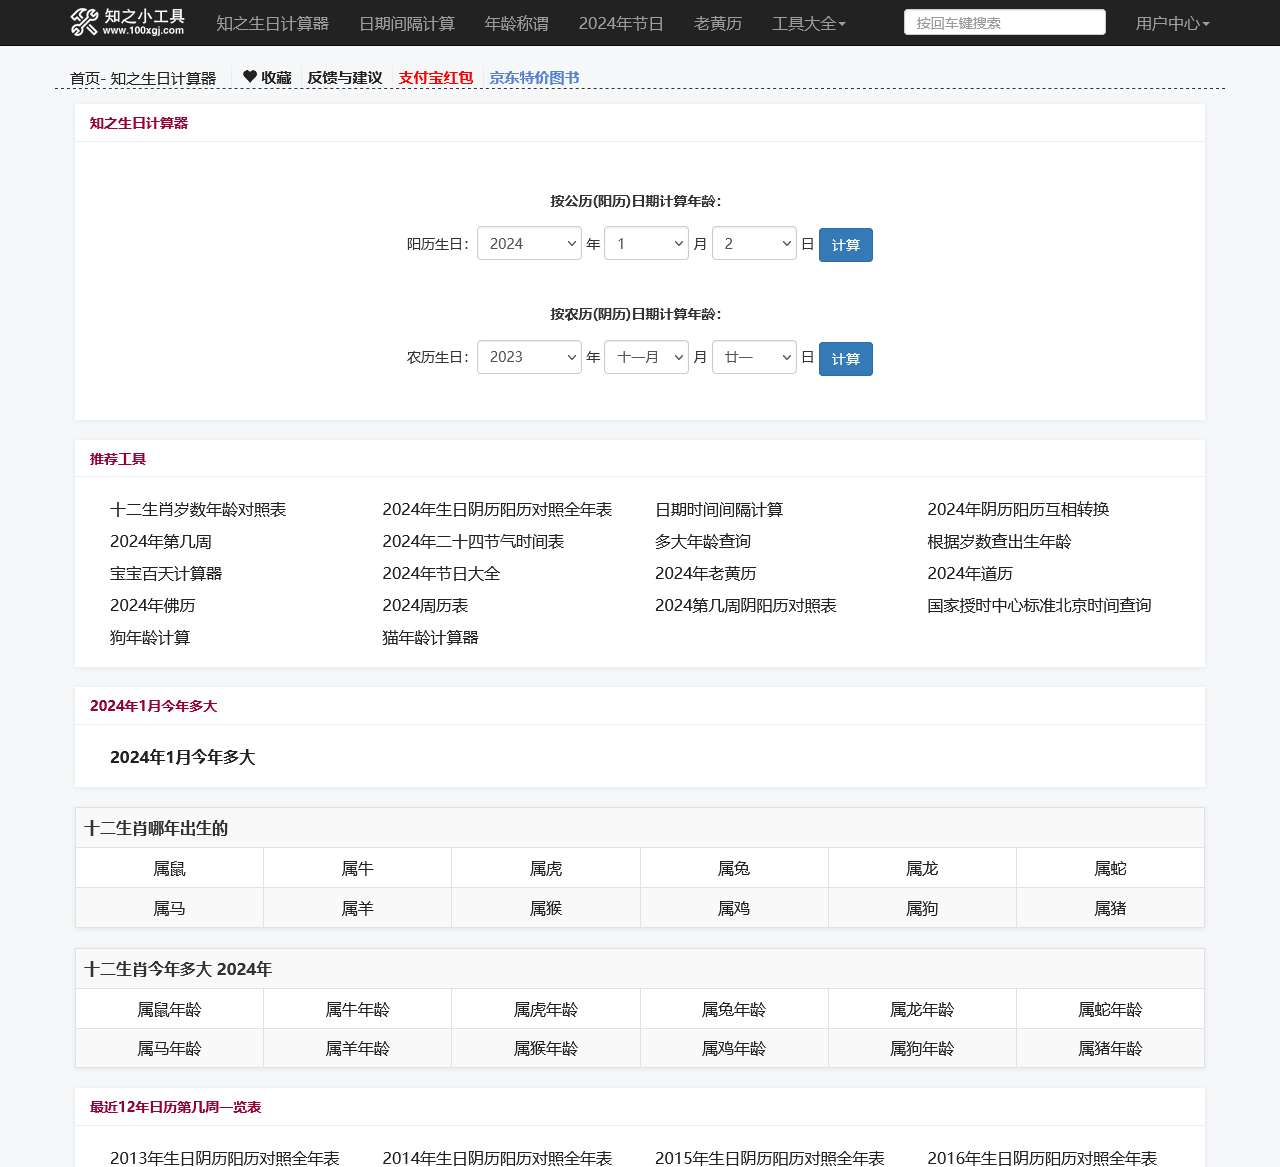The width and height of the screenshot is (1280, 1167).
Task: Open 2016年生日阴历阳历对照全年表 link
Action: (1042, 1157)
